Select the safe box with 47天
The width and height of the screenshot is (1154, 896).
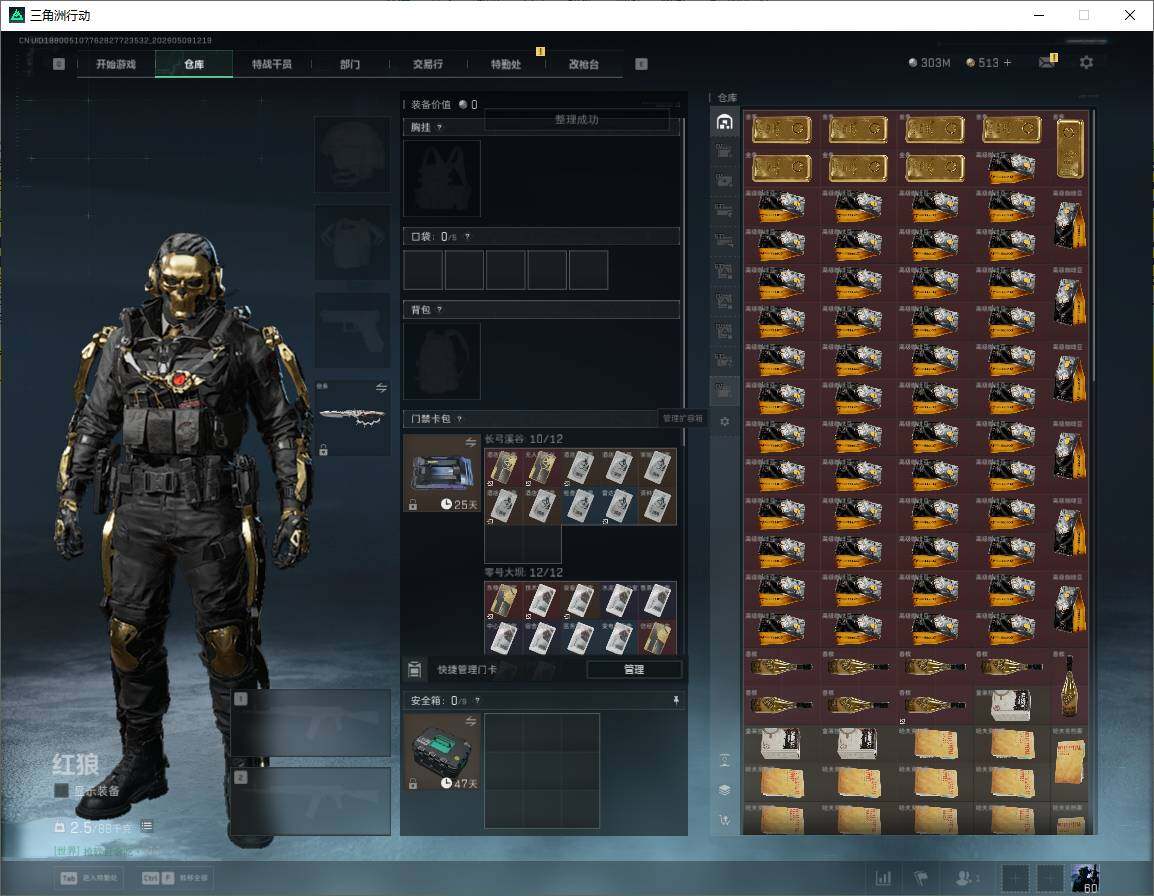[x=442, y=752]
